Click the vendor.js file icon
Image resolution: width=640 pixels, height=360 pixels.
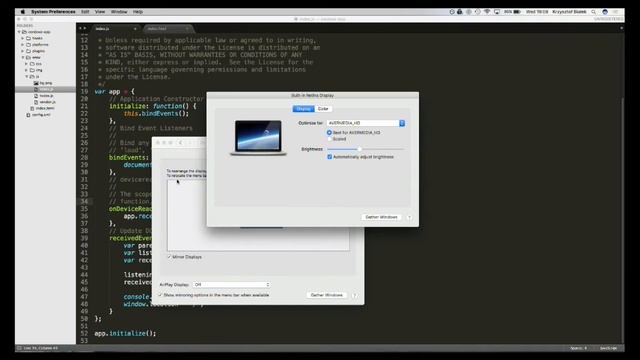pos(36,102)
